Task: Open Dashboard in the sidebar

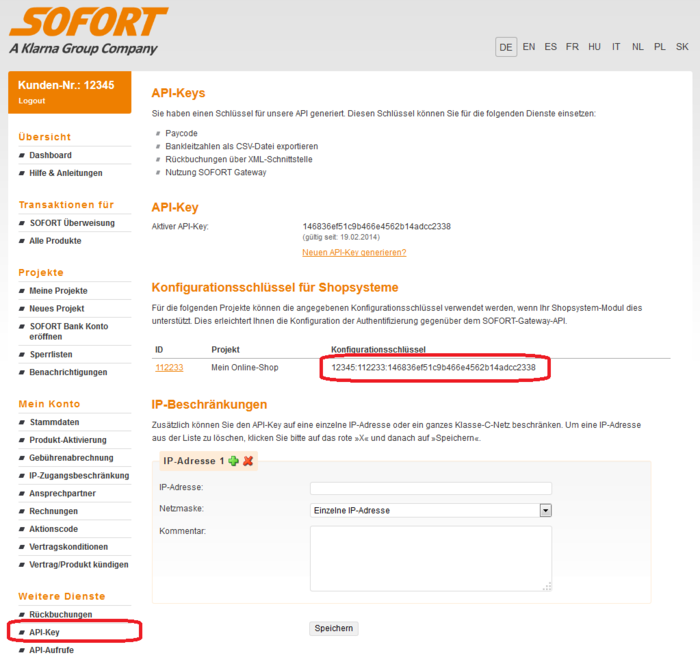Action: click(50, 155)
